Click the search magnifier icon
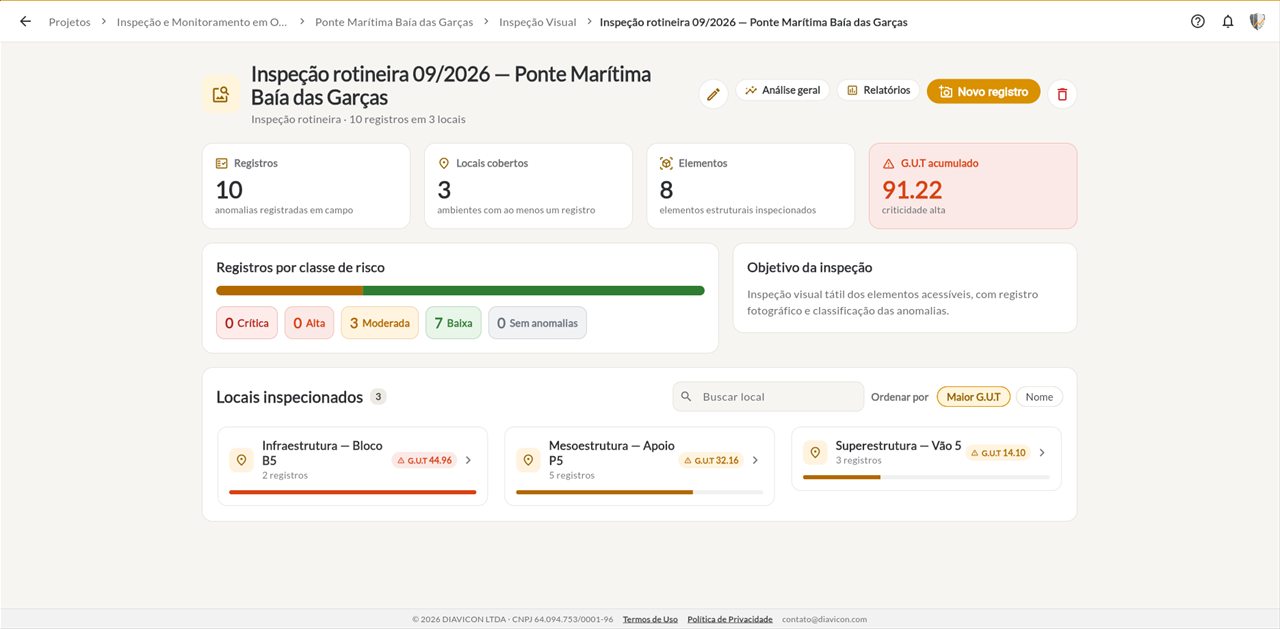Image resolution: width=1280 pixels, height=629 pixels. point(686,397)
